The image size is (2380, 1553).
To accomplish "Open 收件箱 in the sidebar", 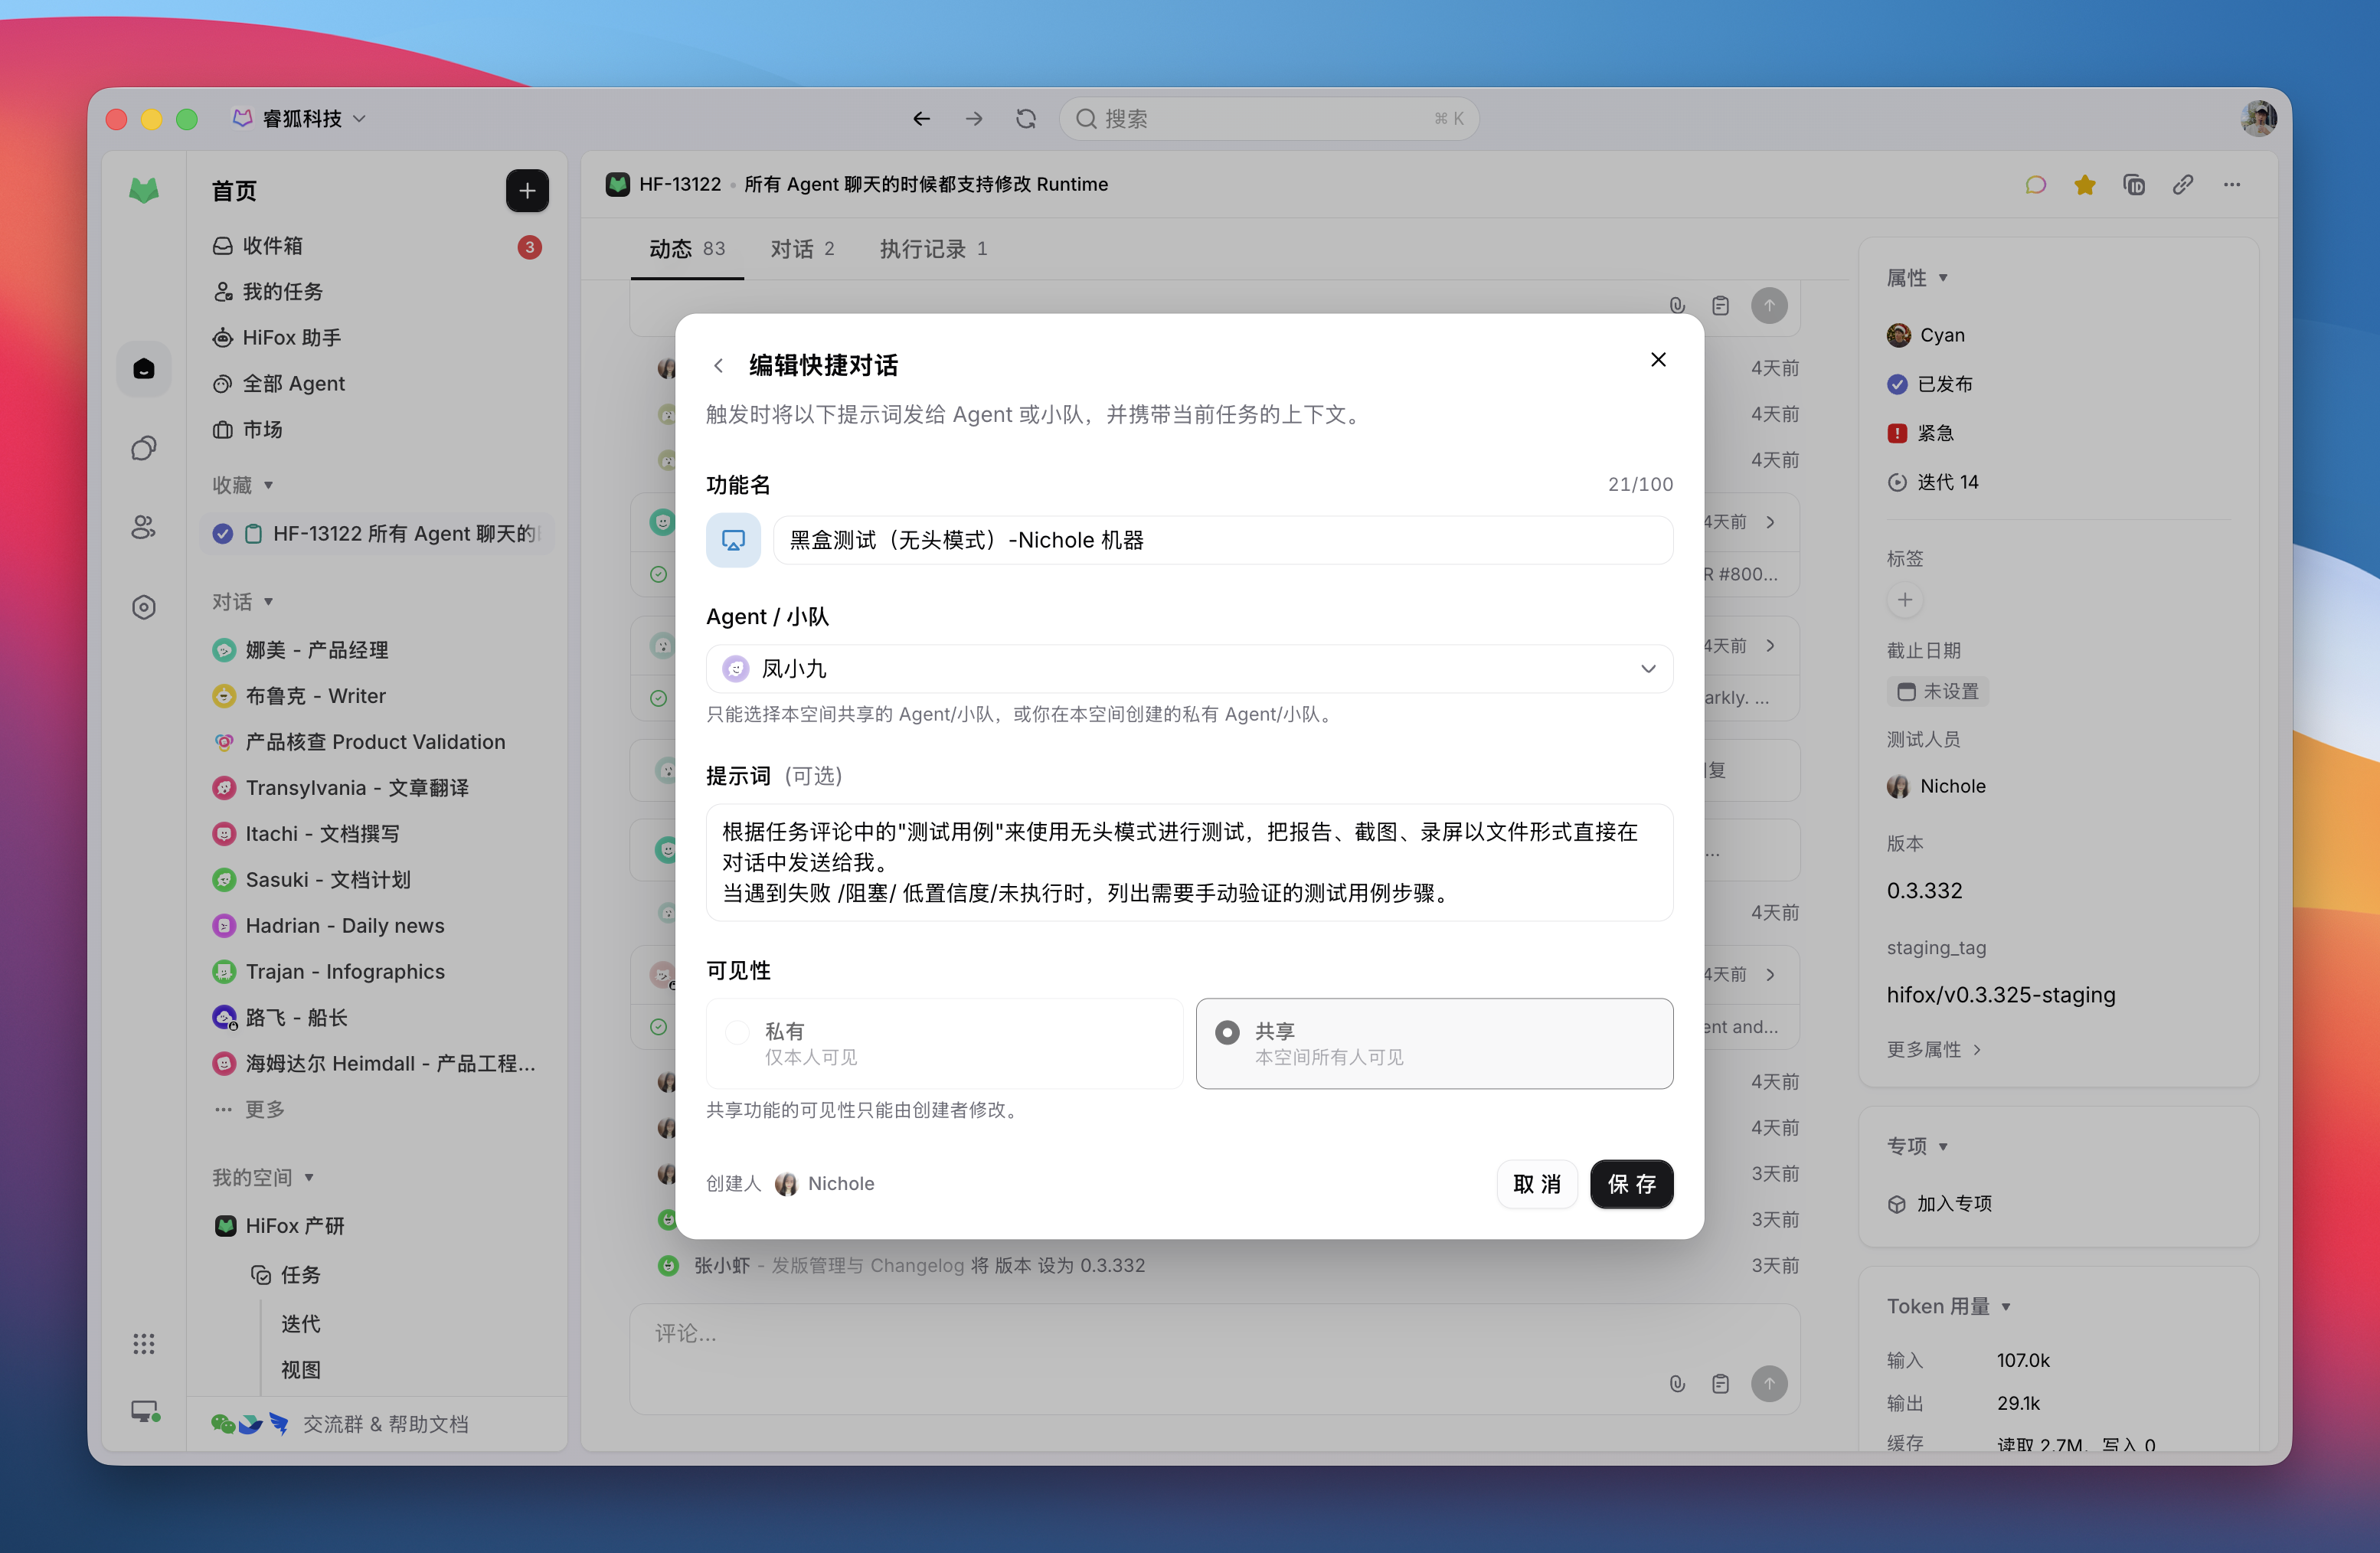I will [x=376, y=246].
